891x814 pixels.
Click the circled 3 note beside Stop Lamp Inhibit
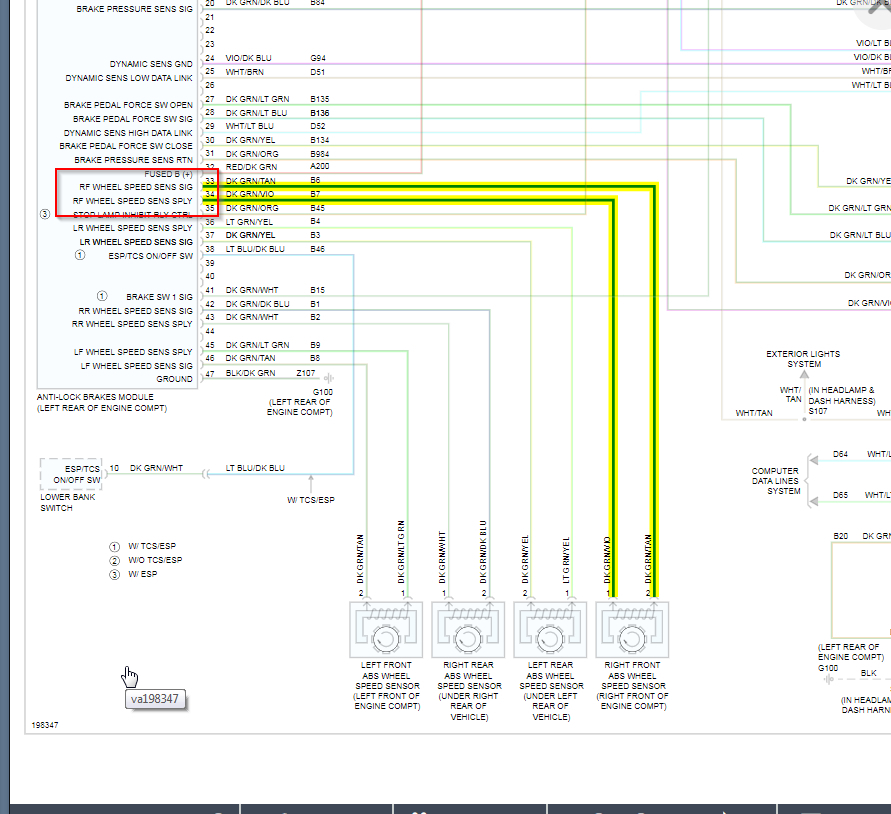(45, 214)
